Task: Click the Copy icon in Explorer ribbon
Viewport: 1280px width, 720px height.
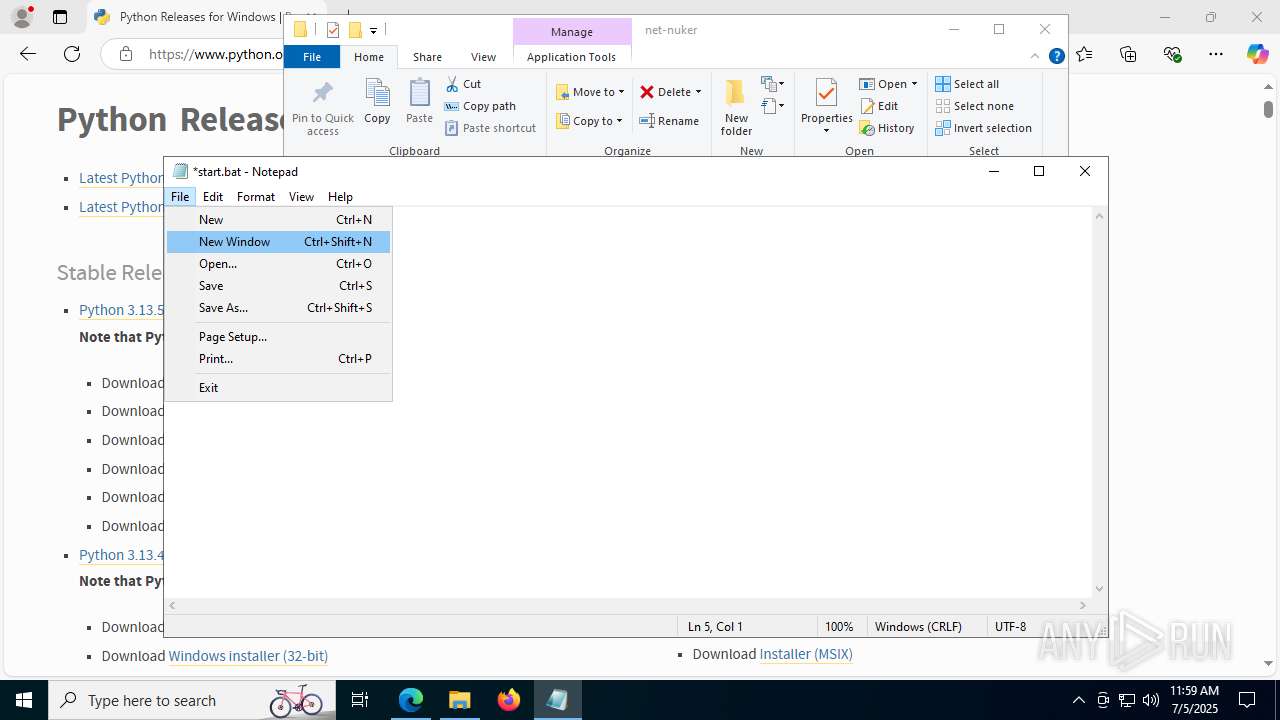Action: pyautogui.click(x=377, y=102)
